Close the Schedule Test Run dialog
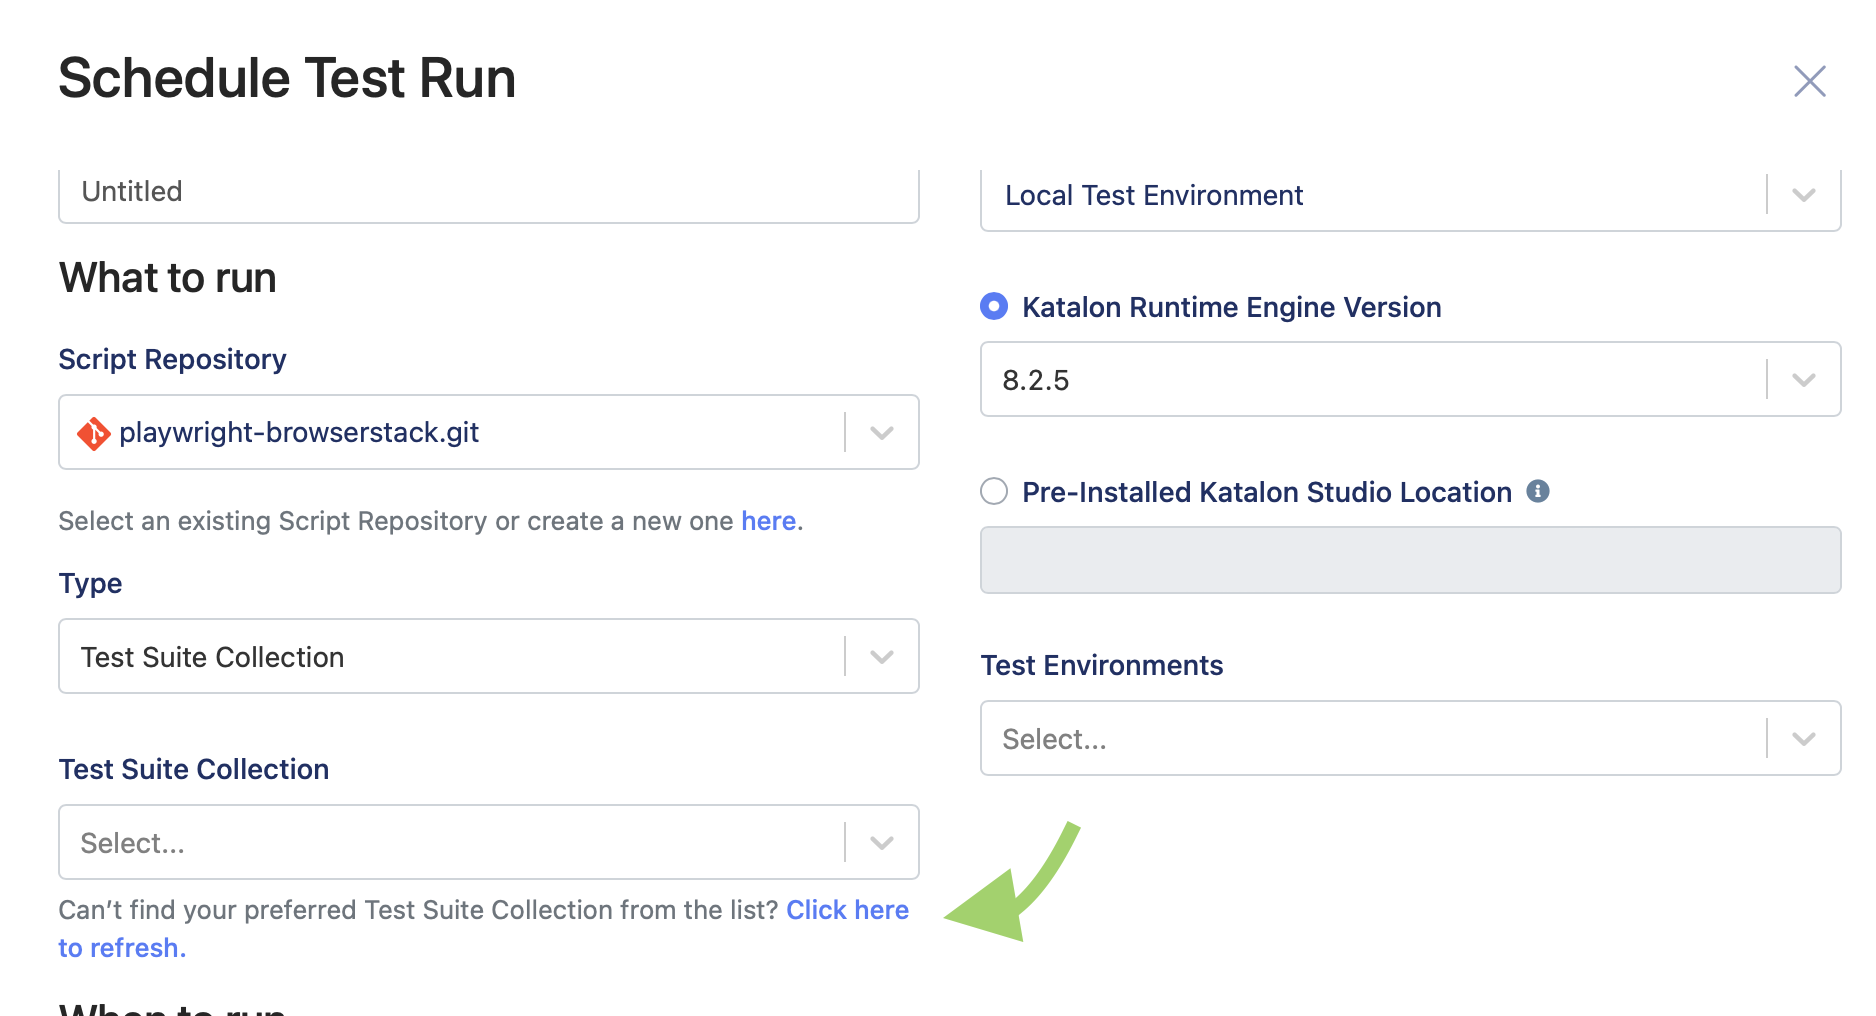The width and height of the screenshot is (1876, 1016). (1809, 81)
